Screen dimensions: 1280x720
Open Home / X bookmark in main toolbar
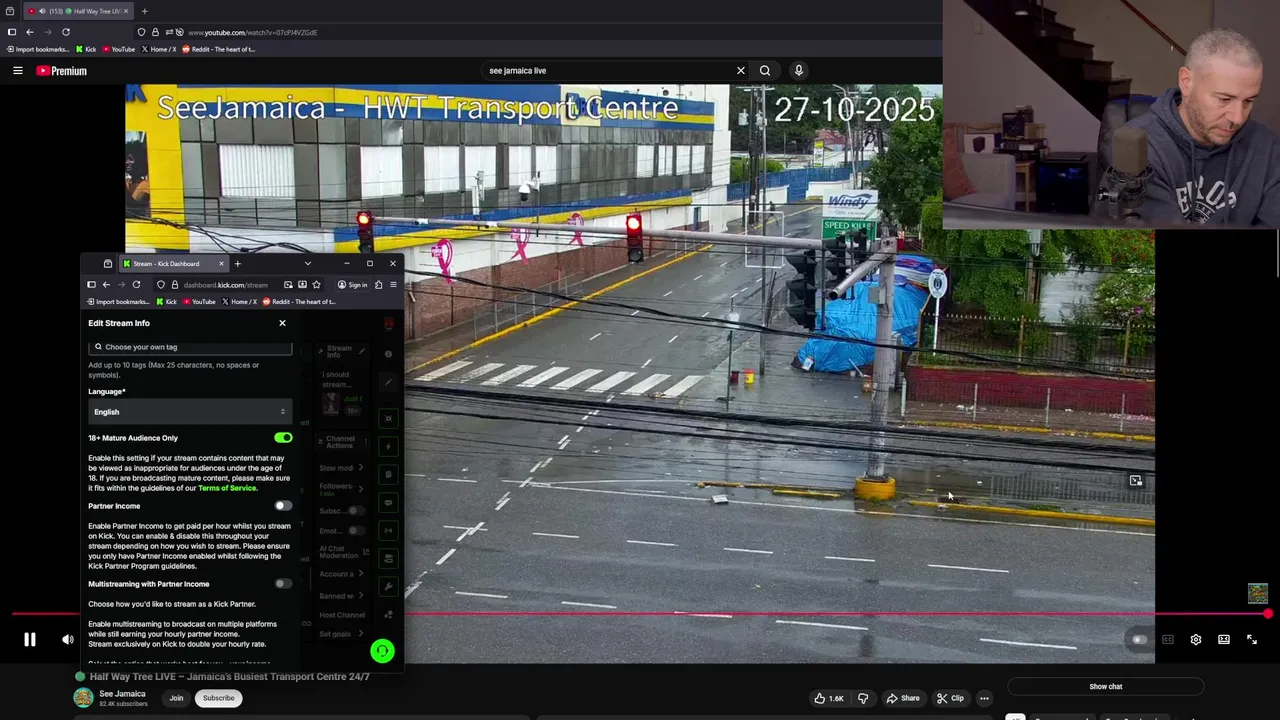pos(159,49)
